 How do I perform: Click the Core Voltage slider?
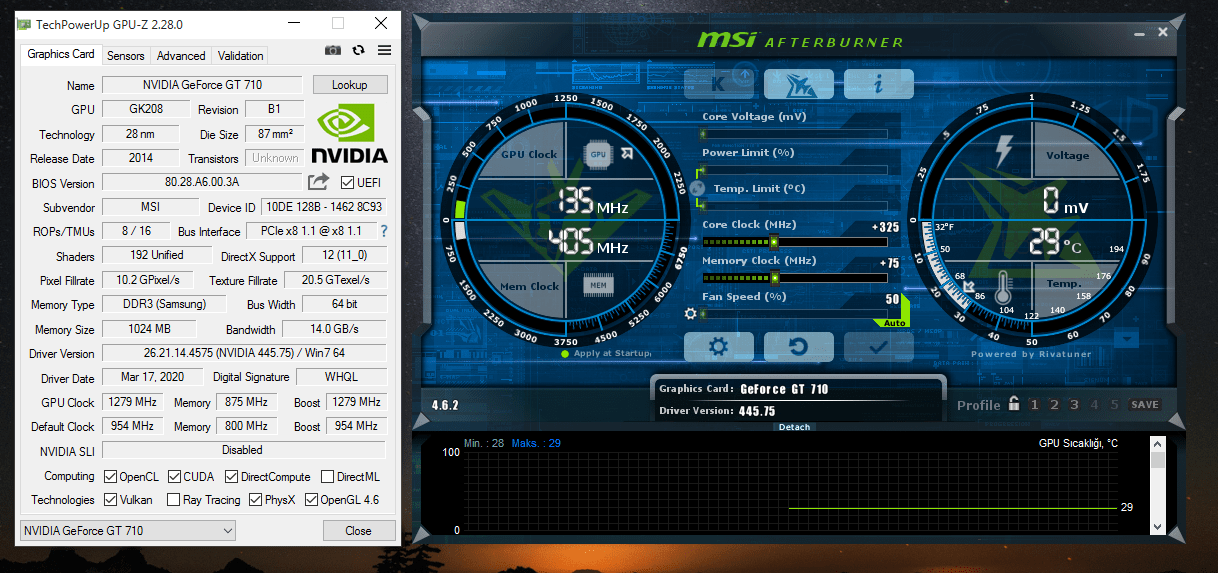pos(794,133)
